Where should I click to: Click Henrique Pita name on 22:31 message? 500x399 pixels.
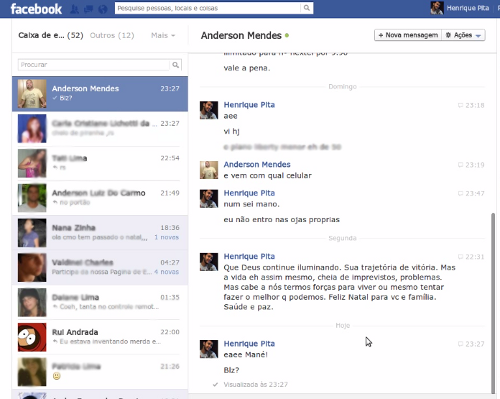[x=249, y=256]
